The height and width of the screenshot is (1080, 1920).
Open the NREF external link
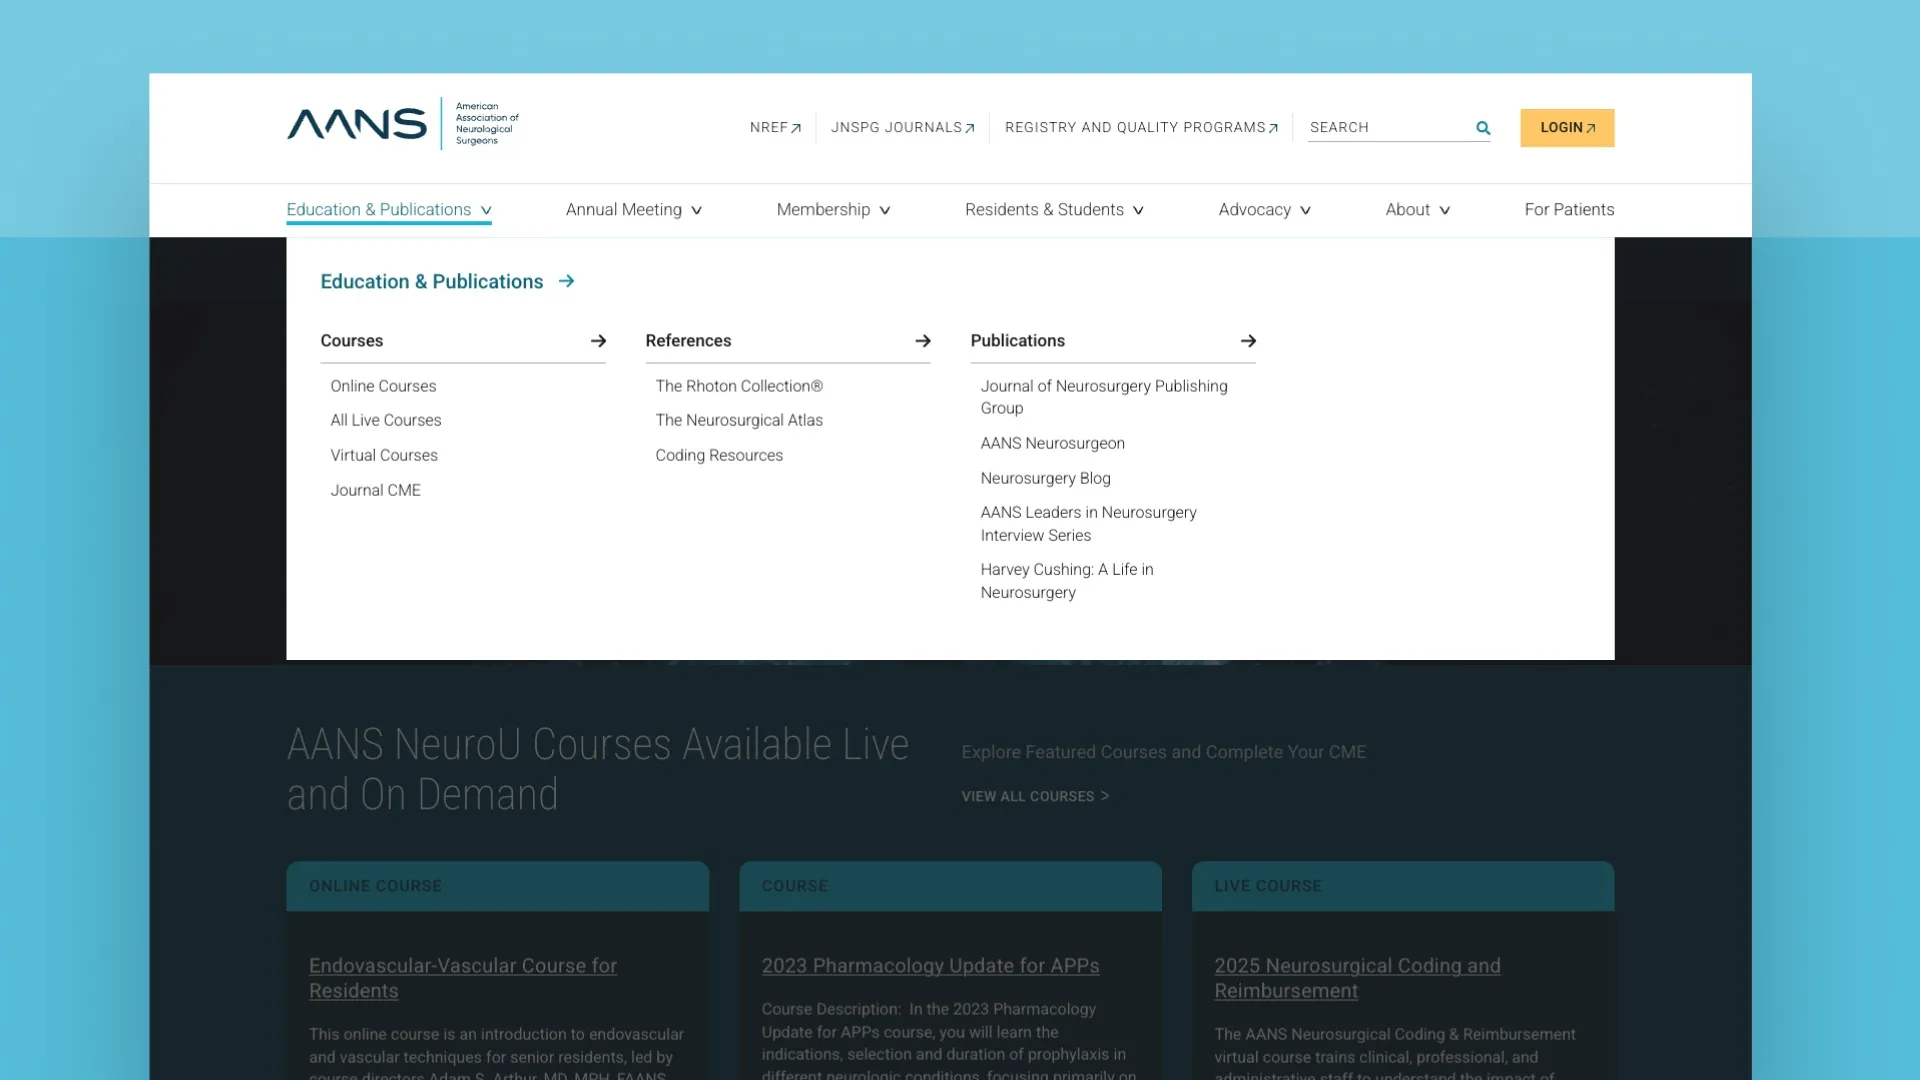[x=775, y=127]
